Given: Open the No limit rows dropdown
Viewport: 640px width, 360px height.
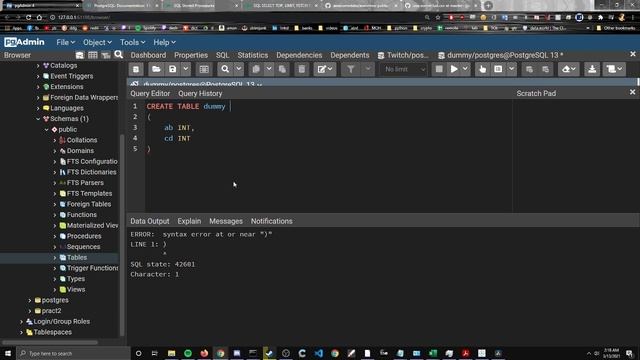Looking at the screenshot, I should point(404,69).
